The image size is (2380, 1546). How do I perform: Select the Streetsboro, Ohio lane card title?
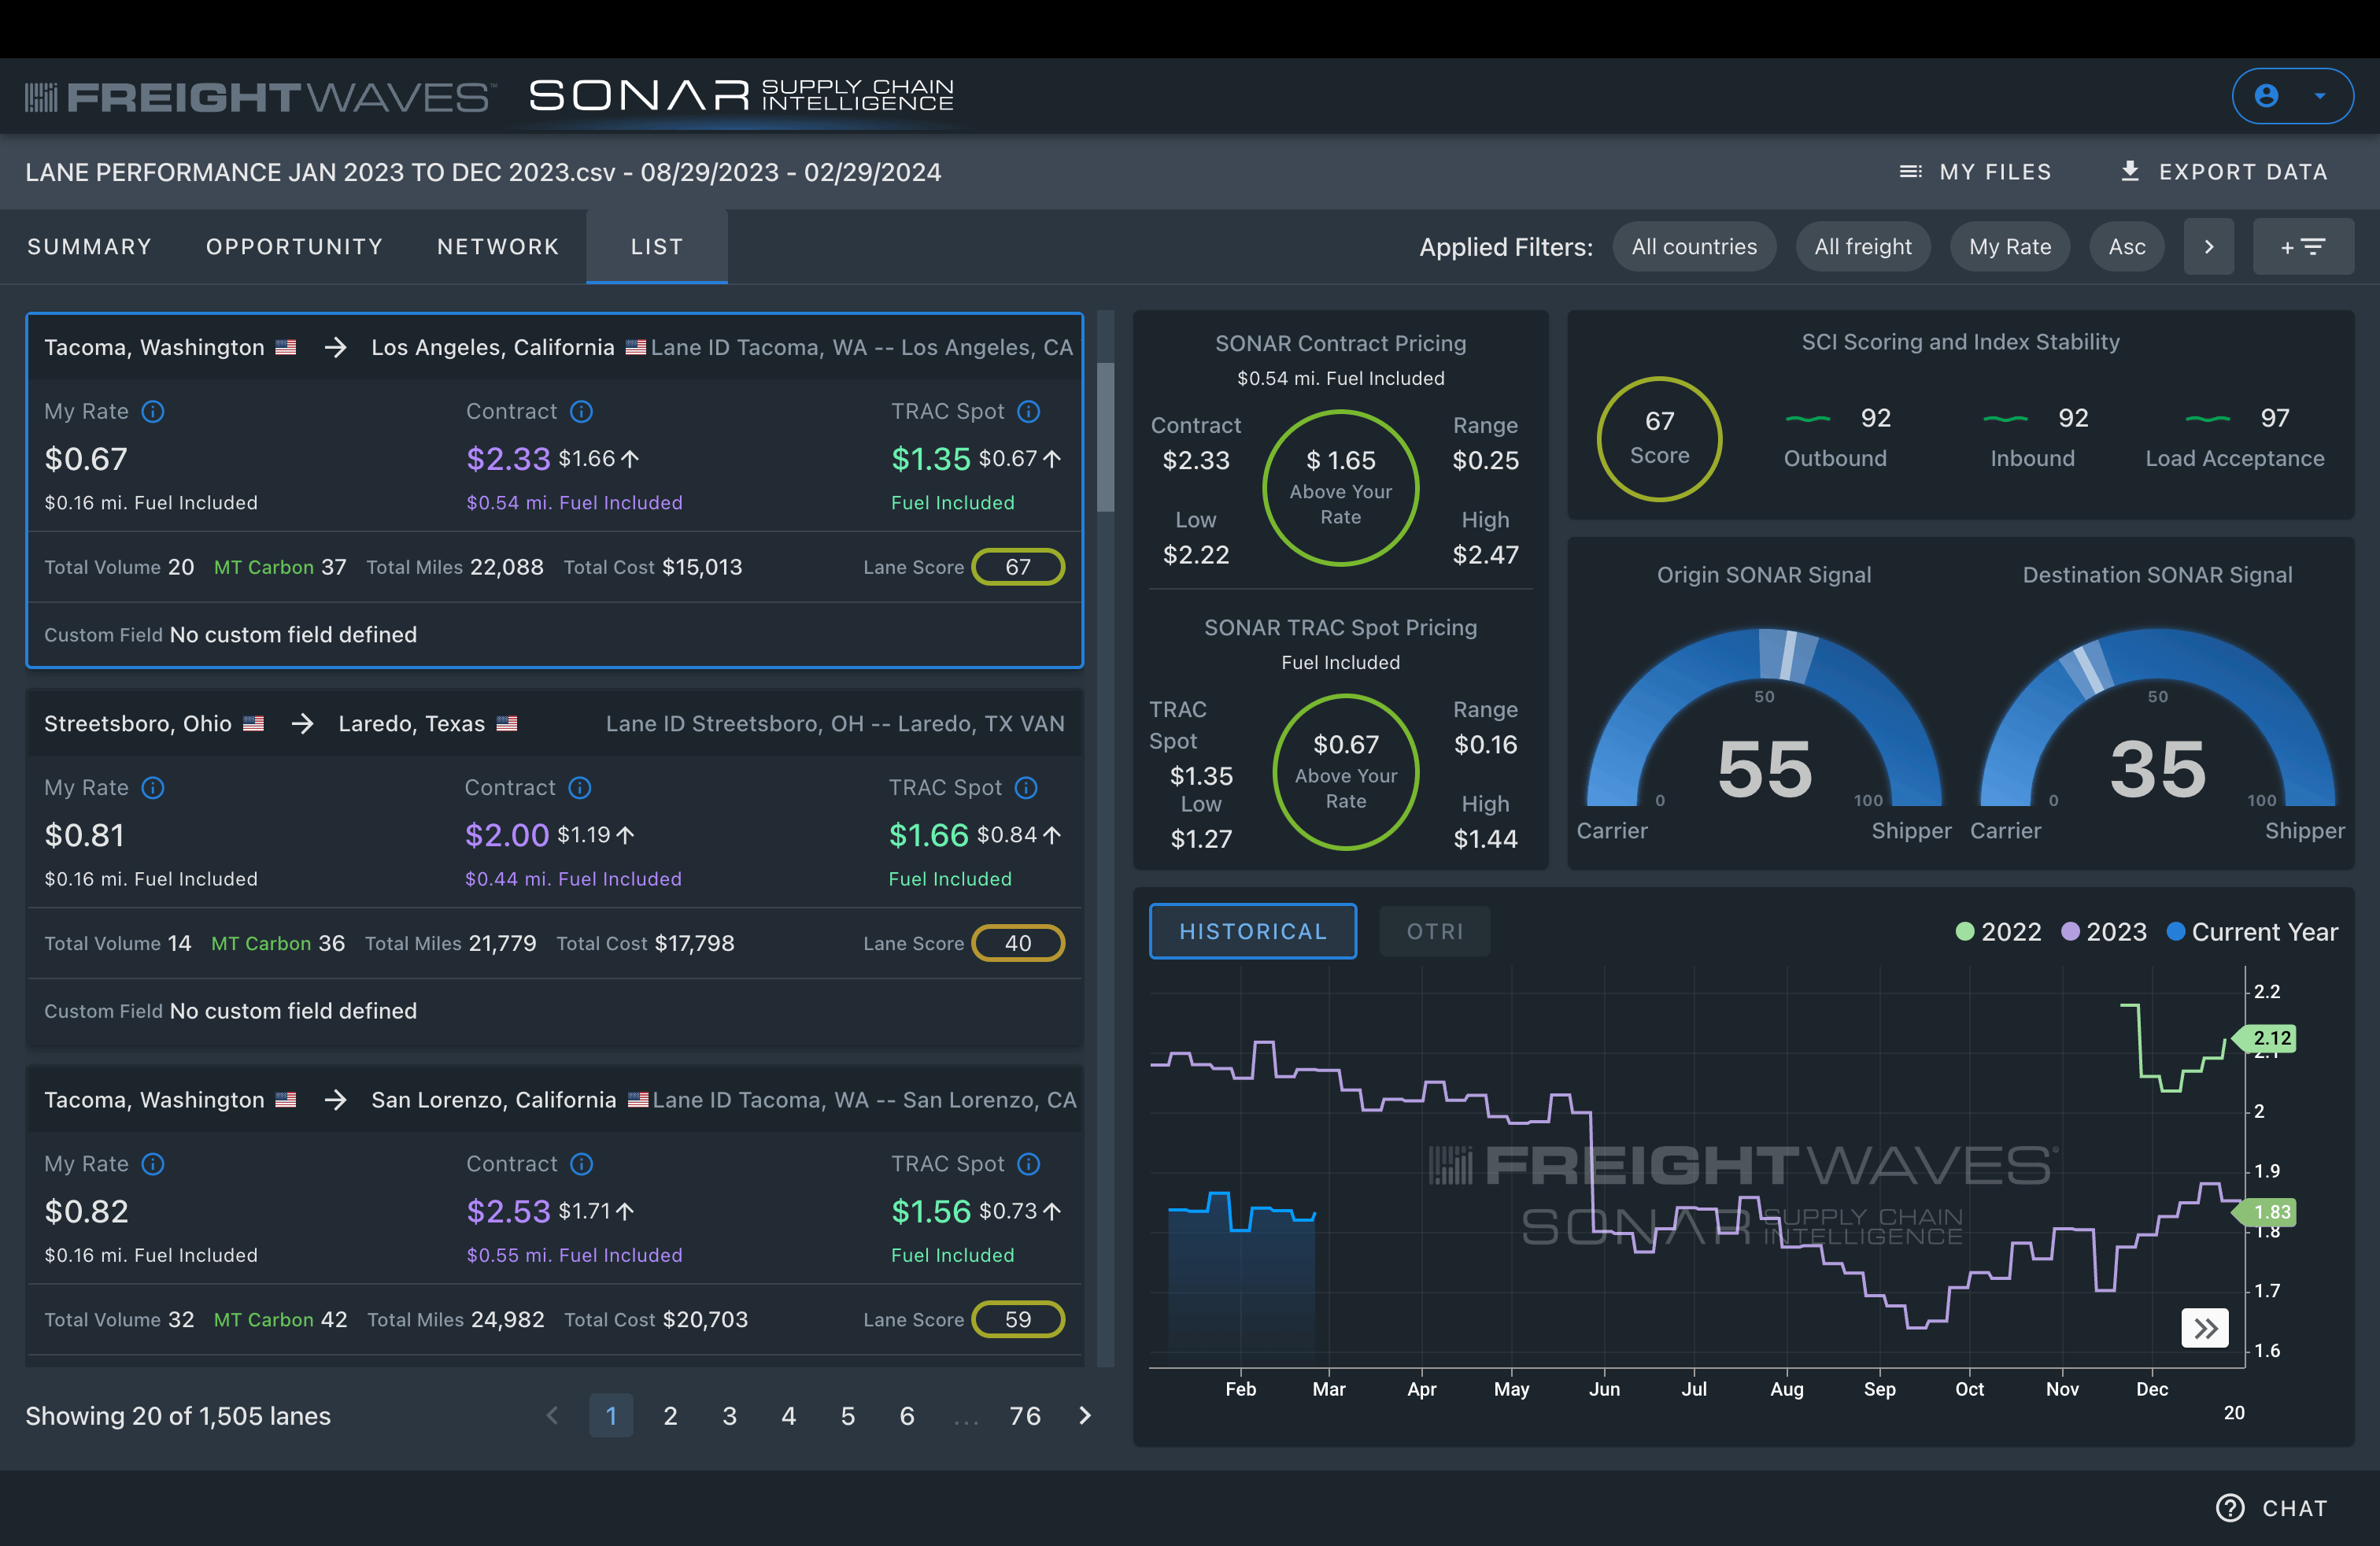pyautogui.click(x=138, y=723)
